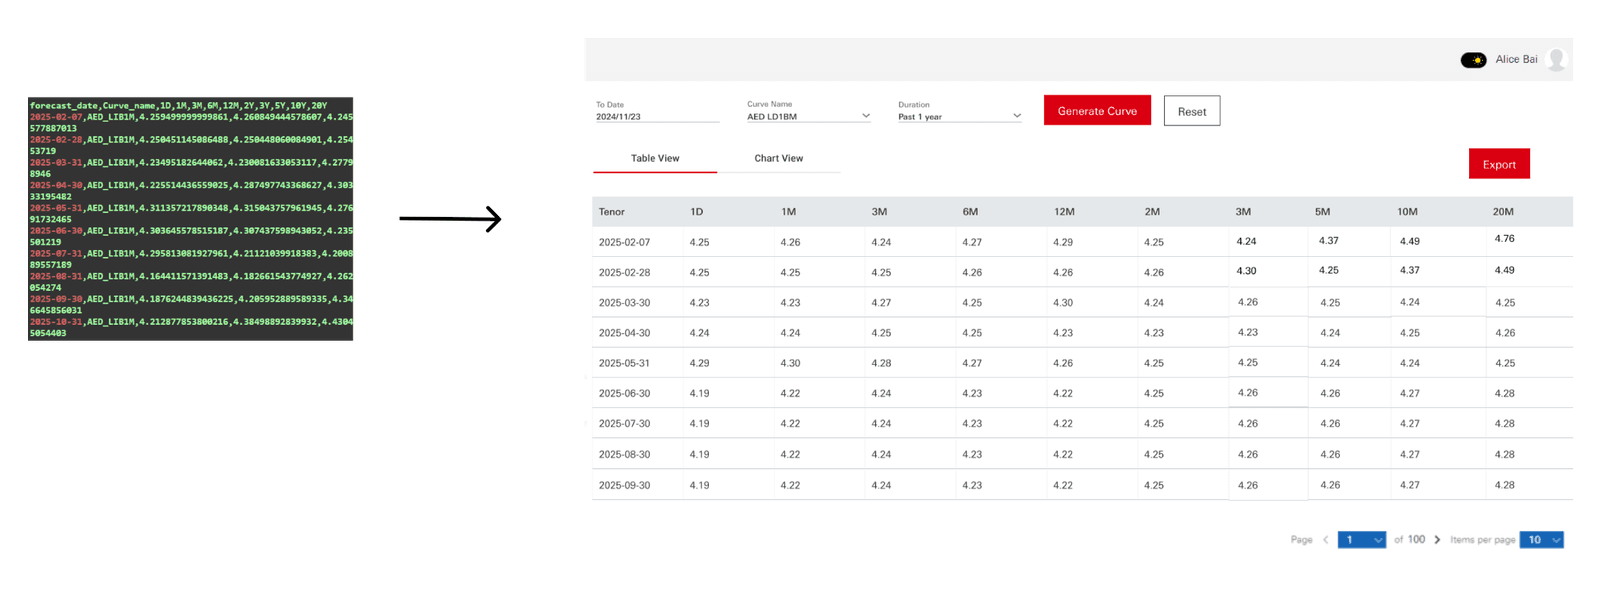Viewport: 1617px width, 595px height.
Task: Go to the next page using the arrow
Action: click(1438, 540)
